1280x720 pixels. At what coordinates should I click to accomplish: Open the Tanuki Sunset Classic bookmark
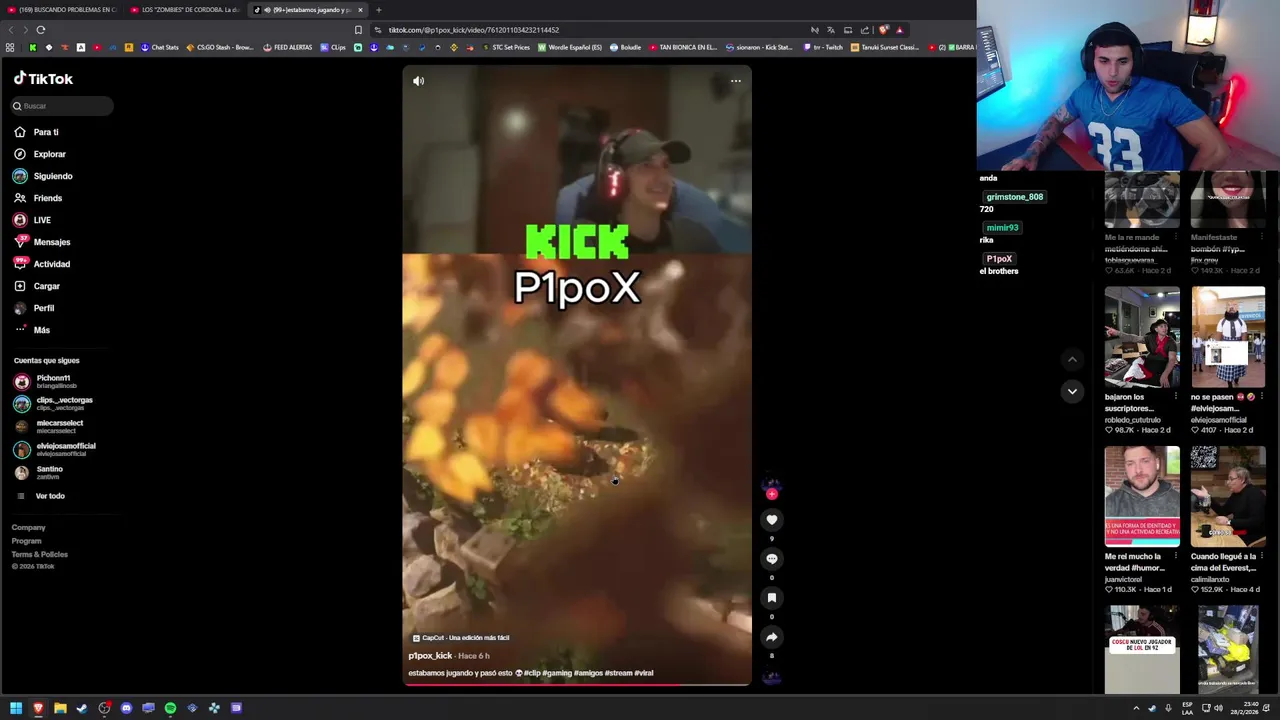(x=885, y=47)
